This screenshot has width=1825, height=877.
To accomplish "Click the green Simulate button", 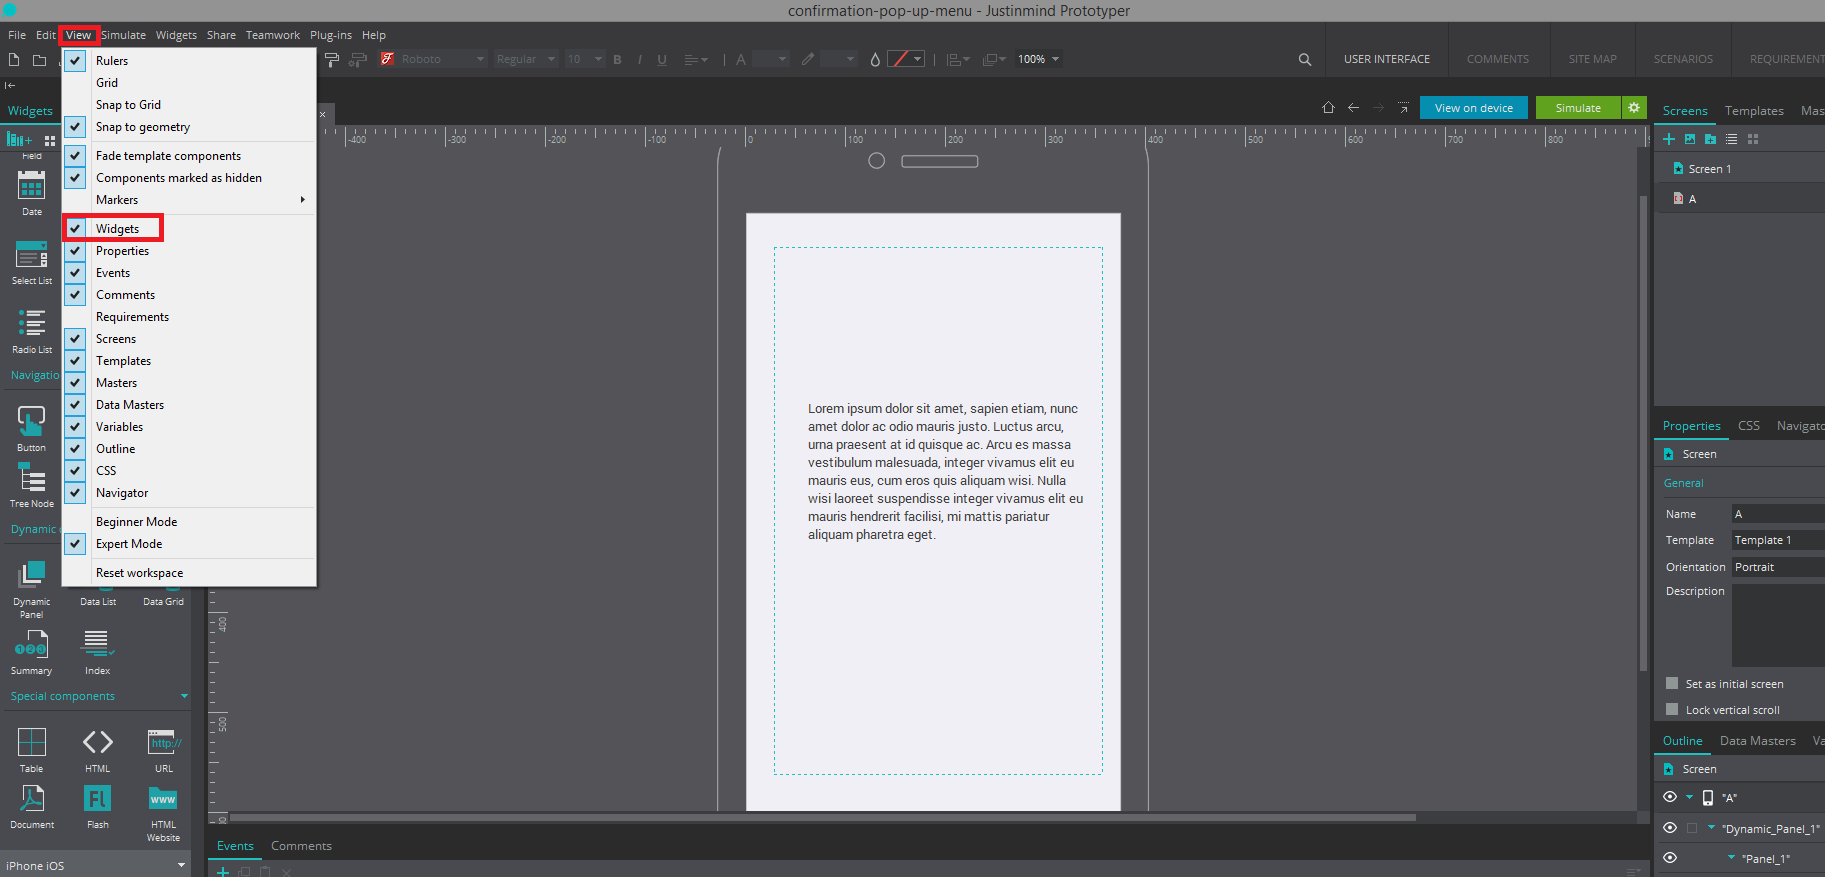I will click(1577, 108).
